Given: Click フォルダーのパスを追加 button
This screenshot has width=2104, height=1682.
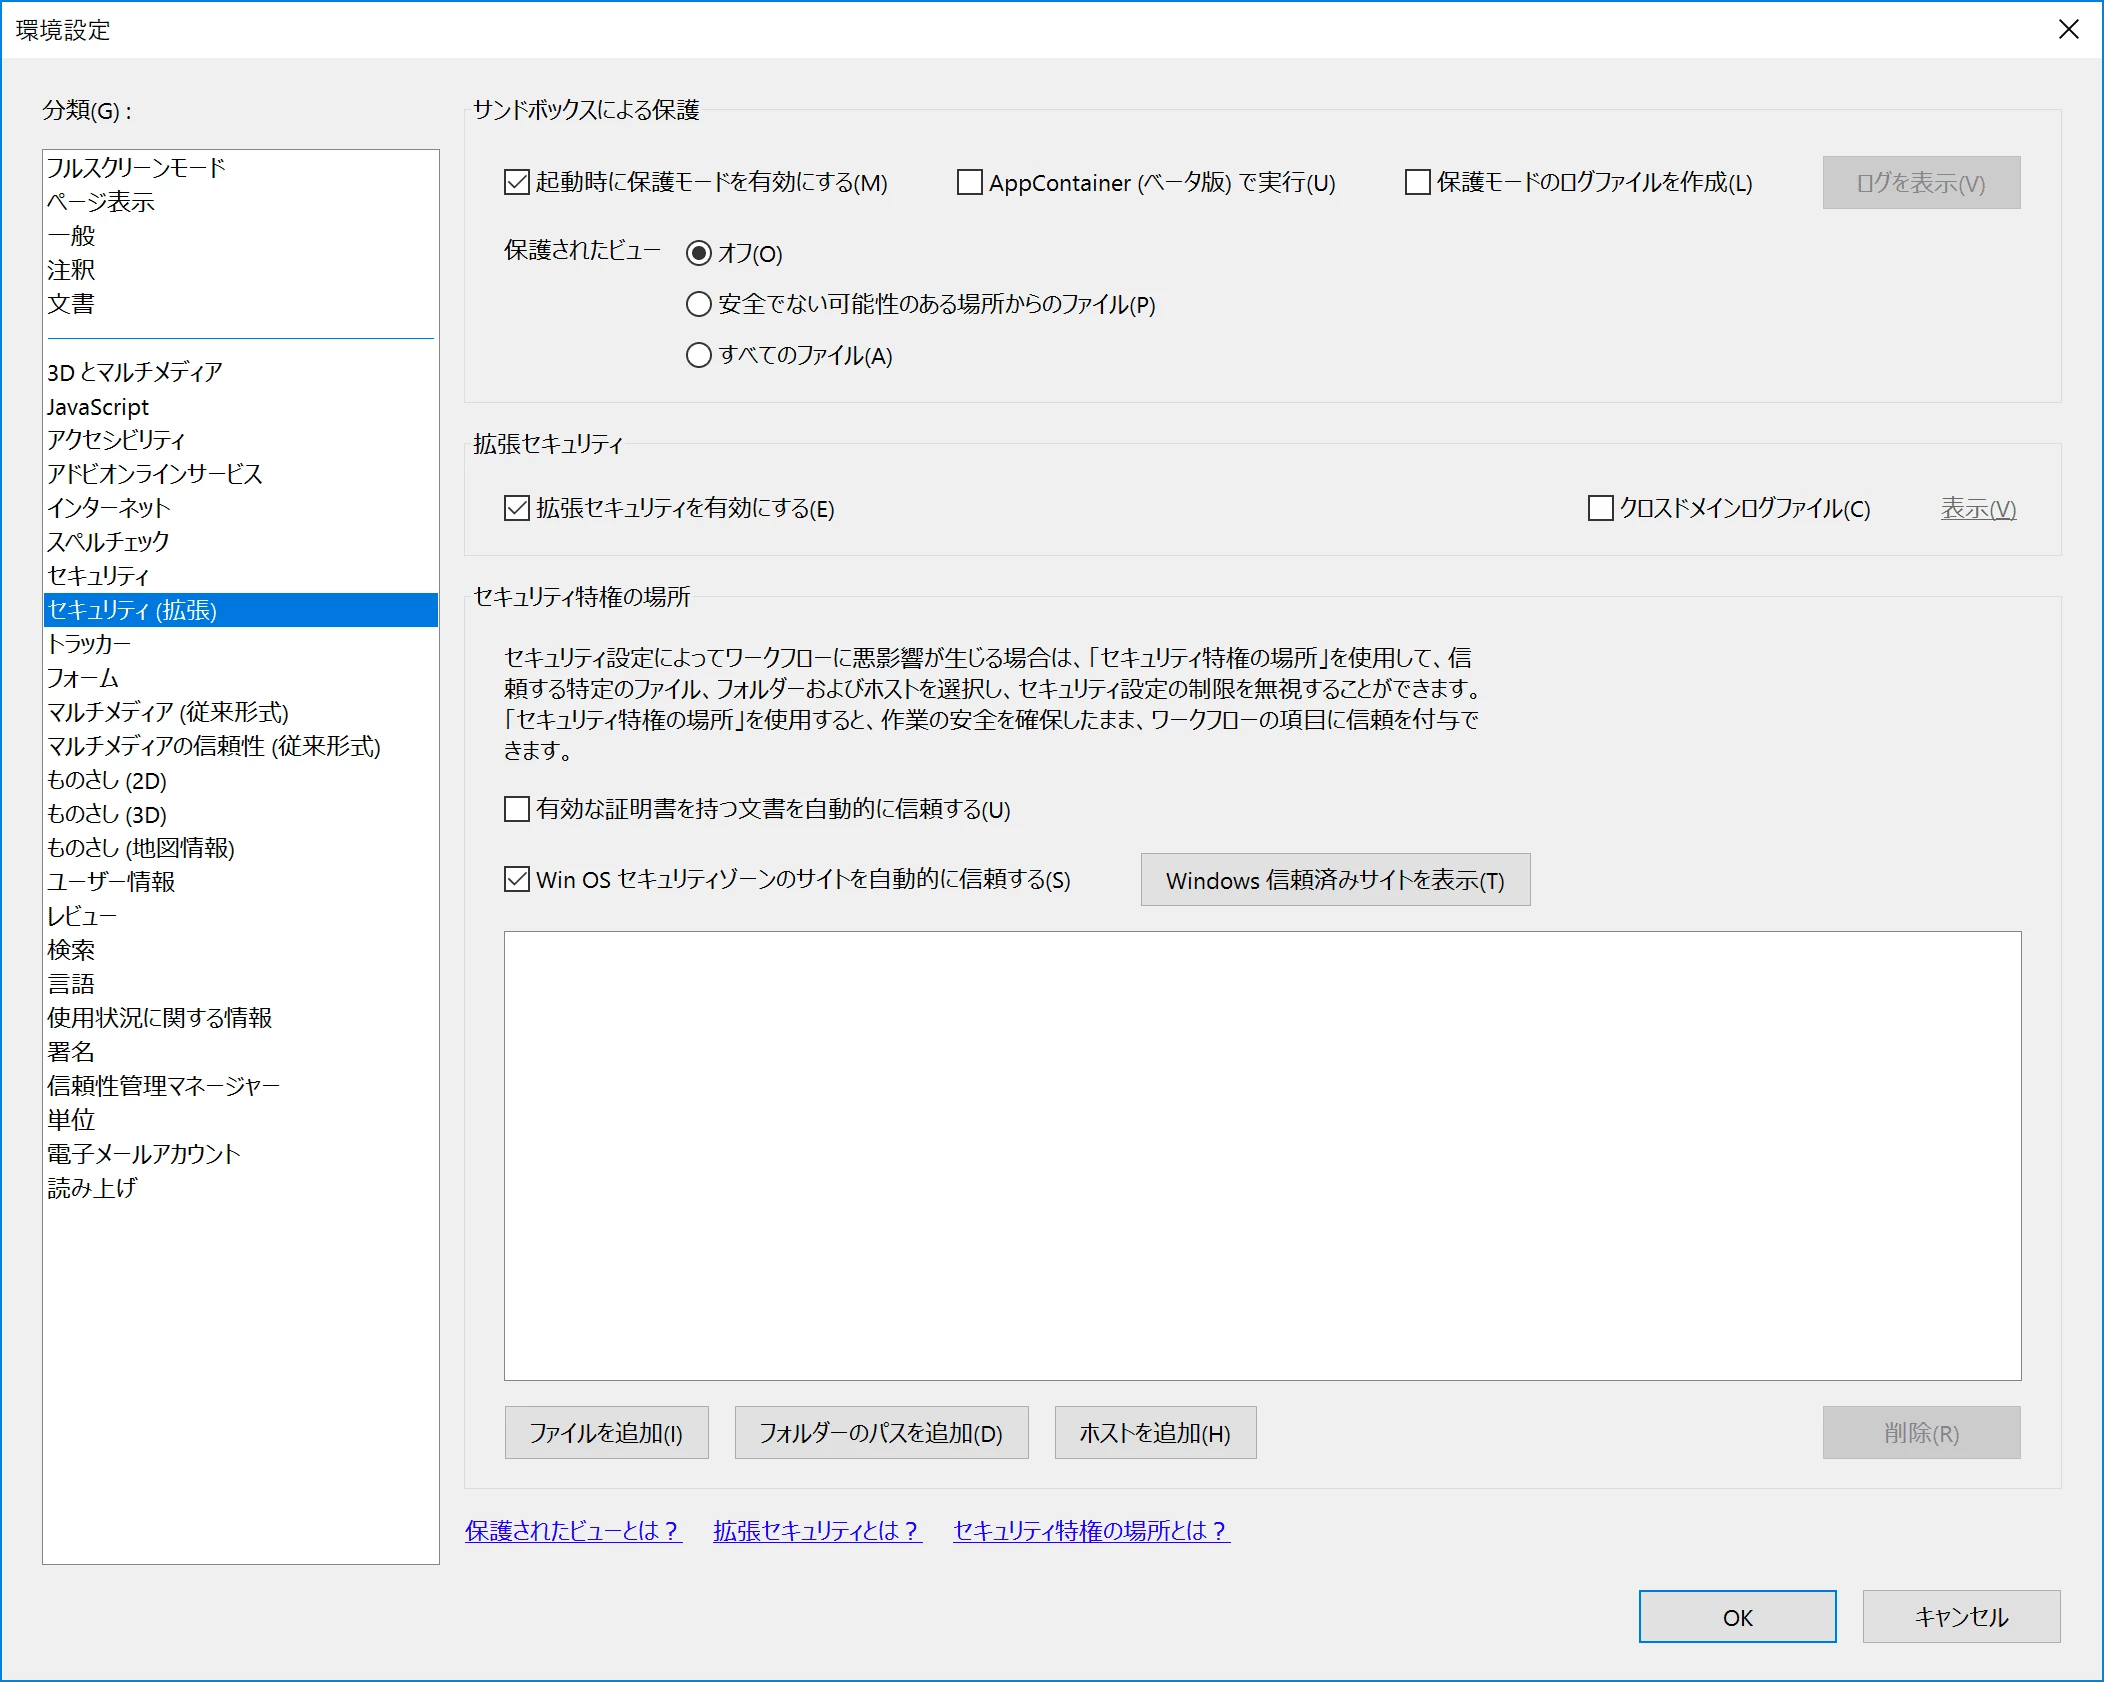Looking at the screenshot, I should 880,1433.
